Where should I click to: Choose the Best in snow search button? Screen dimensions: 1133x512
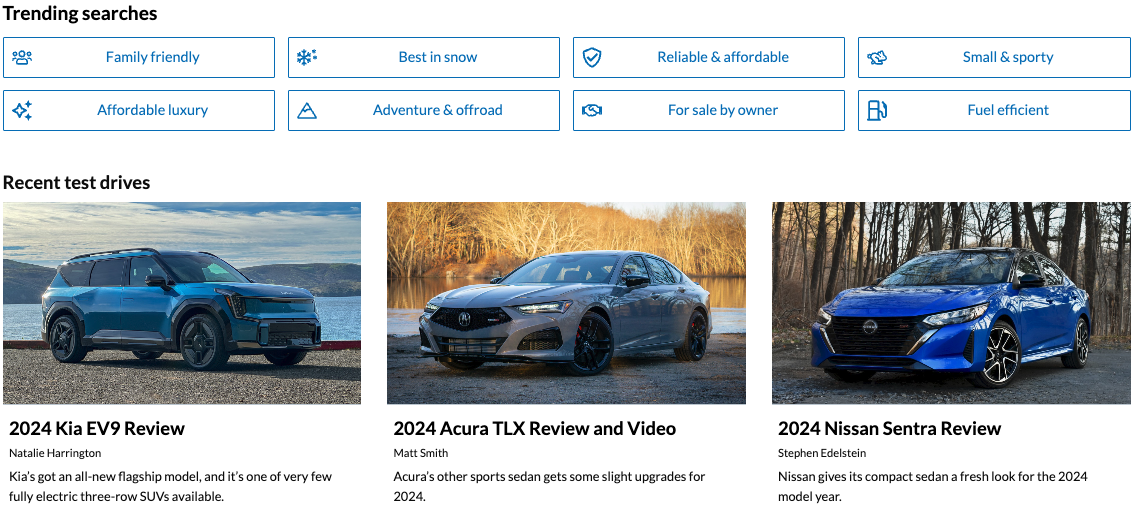coord(437,57)
